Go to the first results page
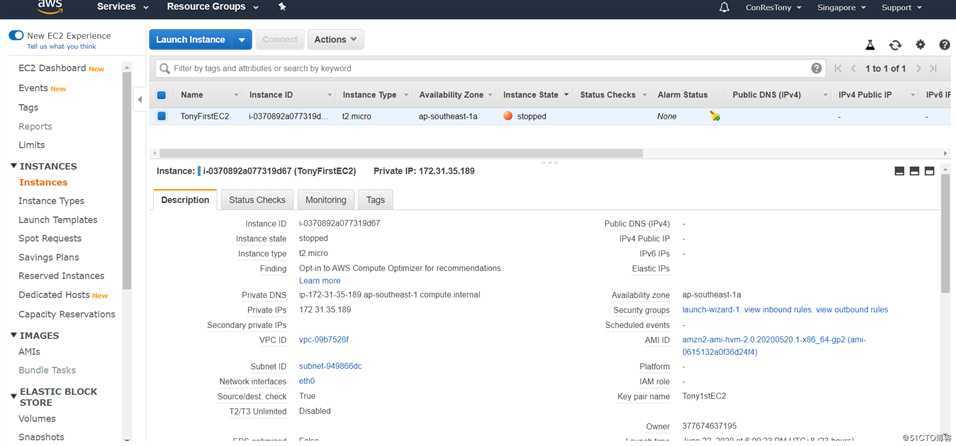Image resolution: width=956 pixels, height=446 pixels. [x=838, y=68]
